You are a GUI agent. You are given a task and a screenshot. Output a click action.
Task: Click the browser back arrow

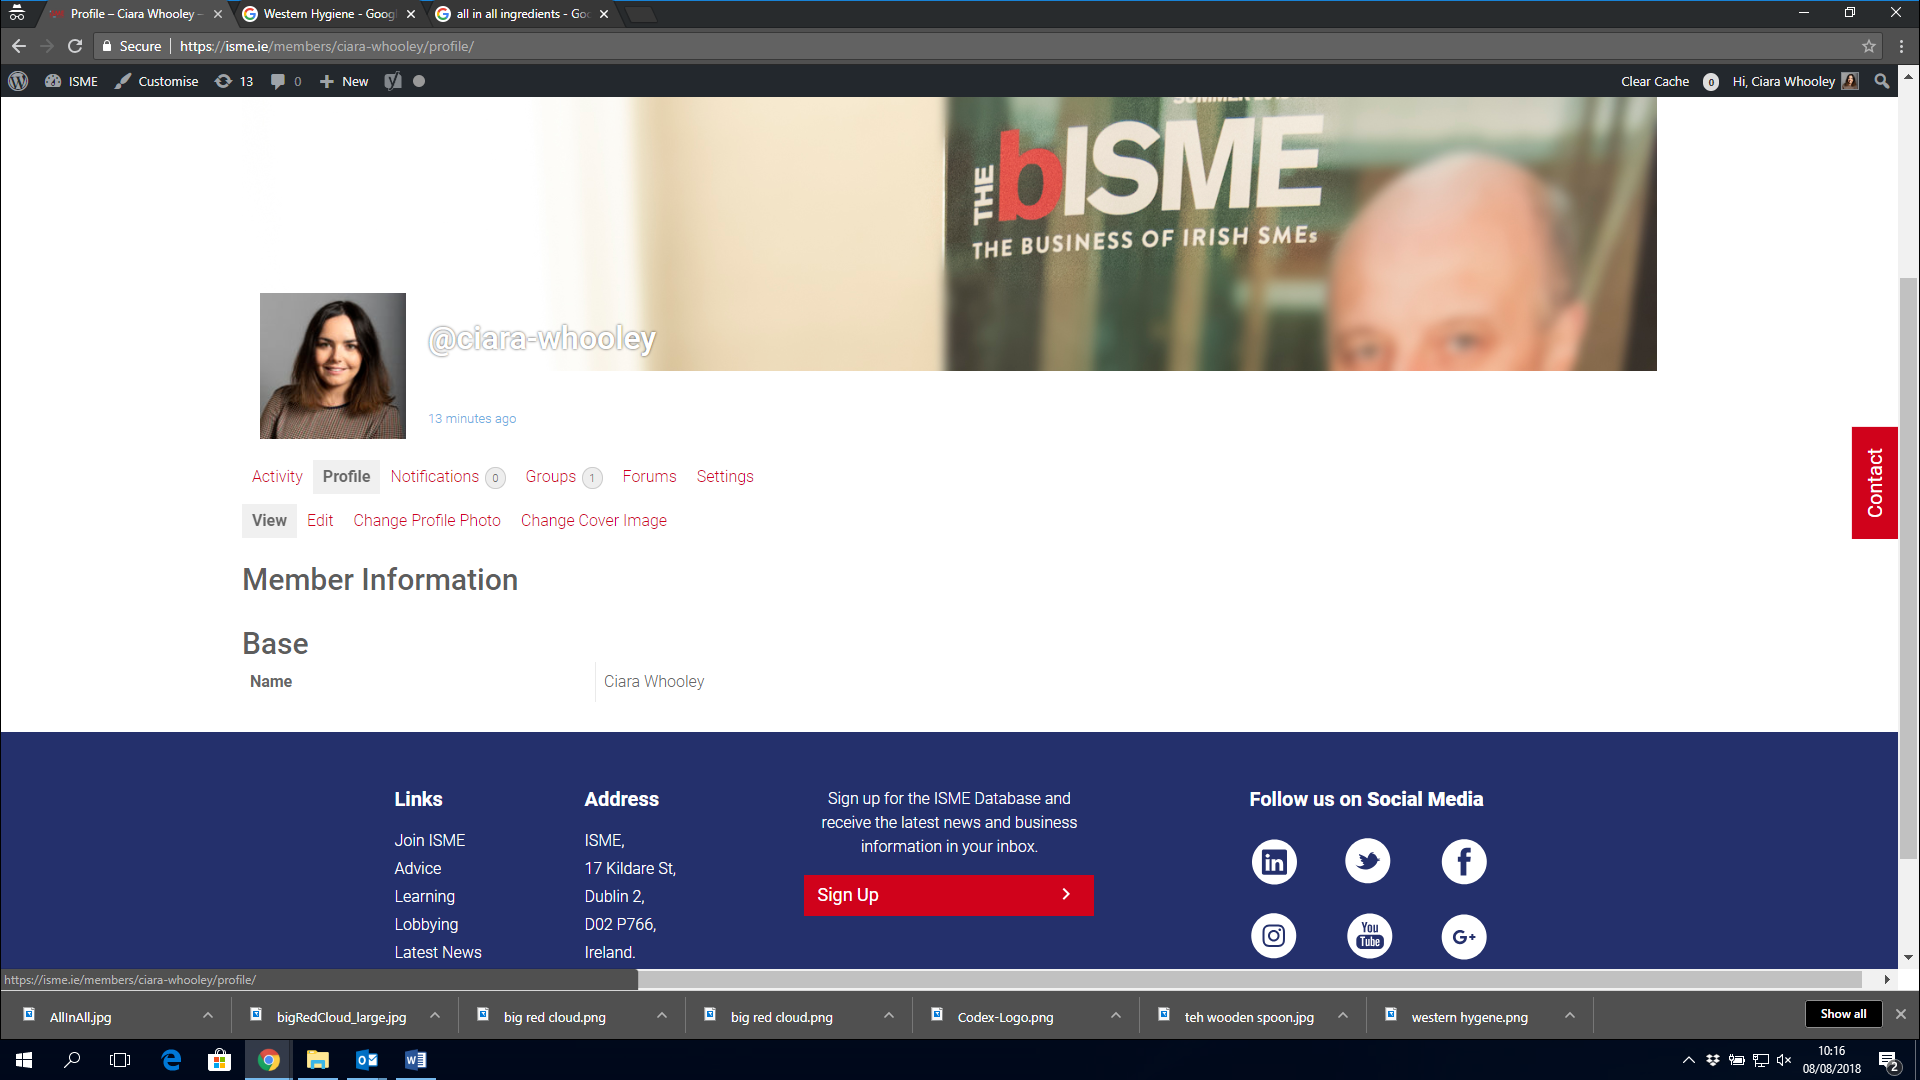tap(19, 46)
